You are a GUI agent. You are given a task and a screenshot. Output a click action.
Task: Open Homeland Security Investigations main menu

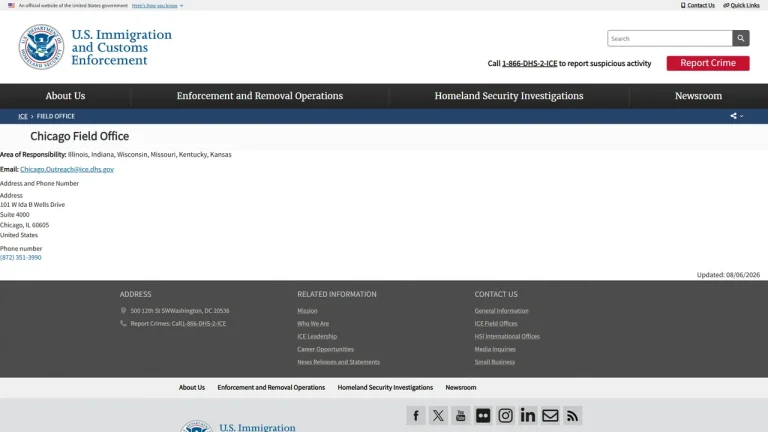(x=509, y=96)
